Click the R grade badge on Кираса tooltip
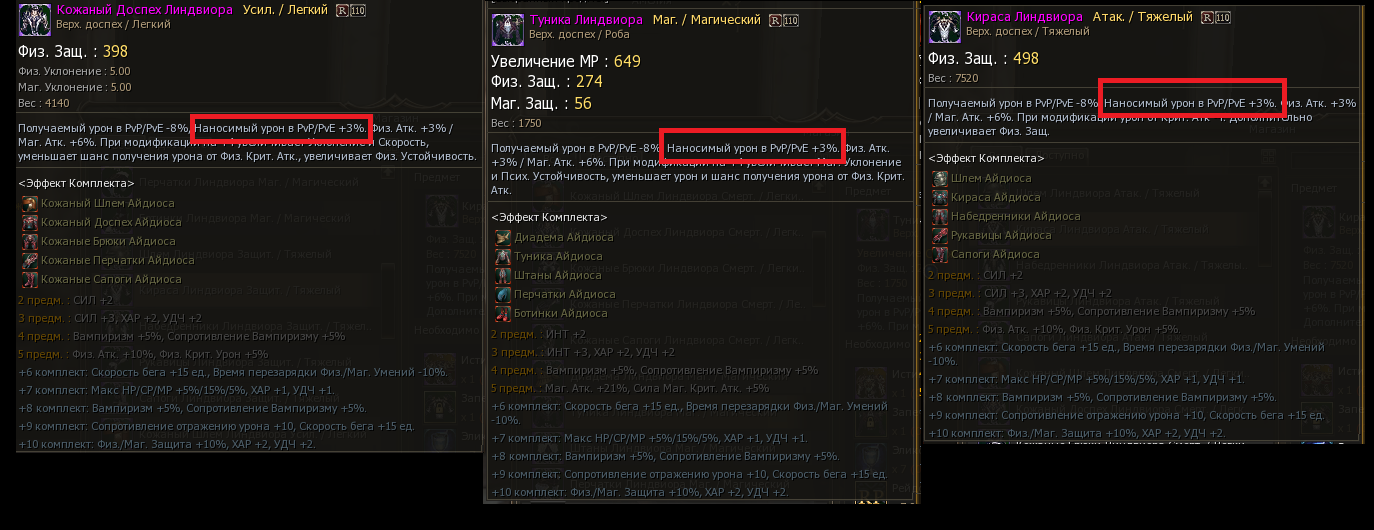The height and width of the screenshot is (530, 1374). (x=1207, y=18)
